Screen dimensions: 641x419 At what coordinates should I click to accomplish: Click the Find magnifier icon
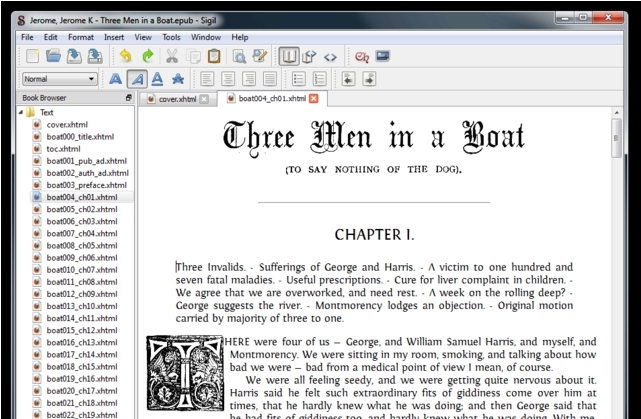point(240,56)
